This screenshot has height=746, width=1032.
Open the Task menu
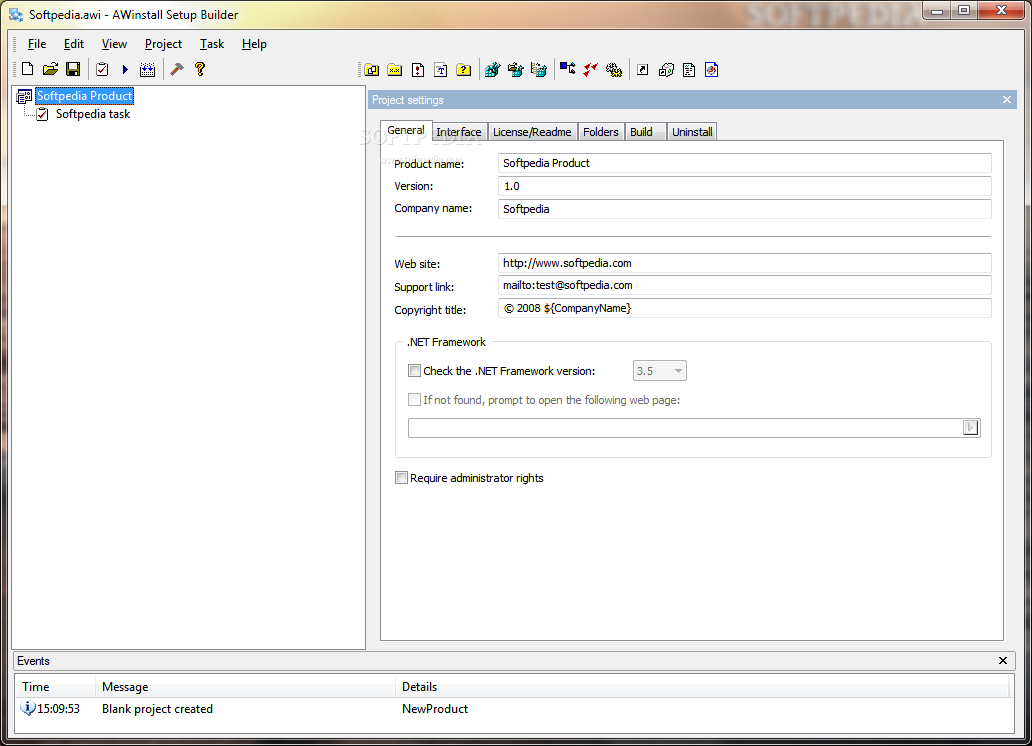point(212,44)
